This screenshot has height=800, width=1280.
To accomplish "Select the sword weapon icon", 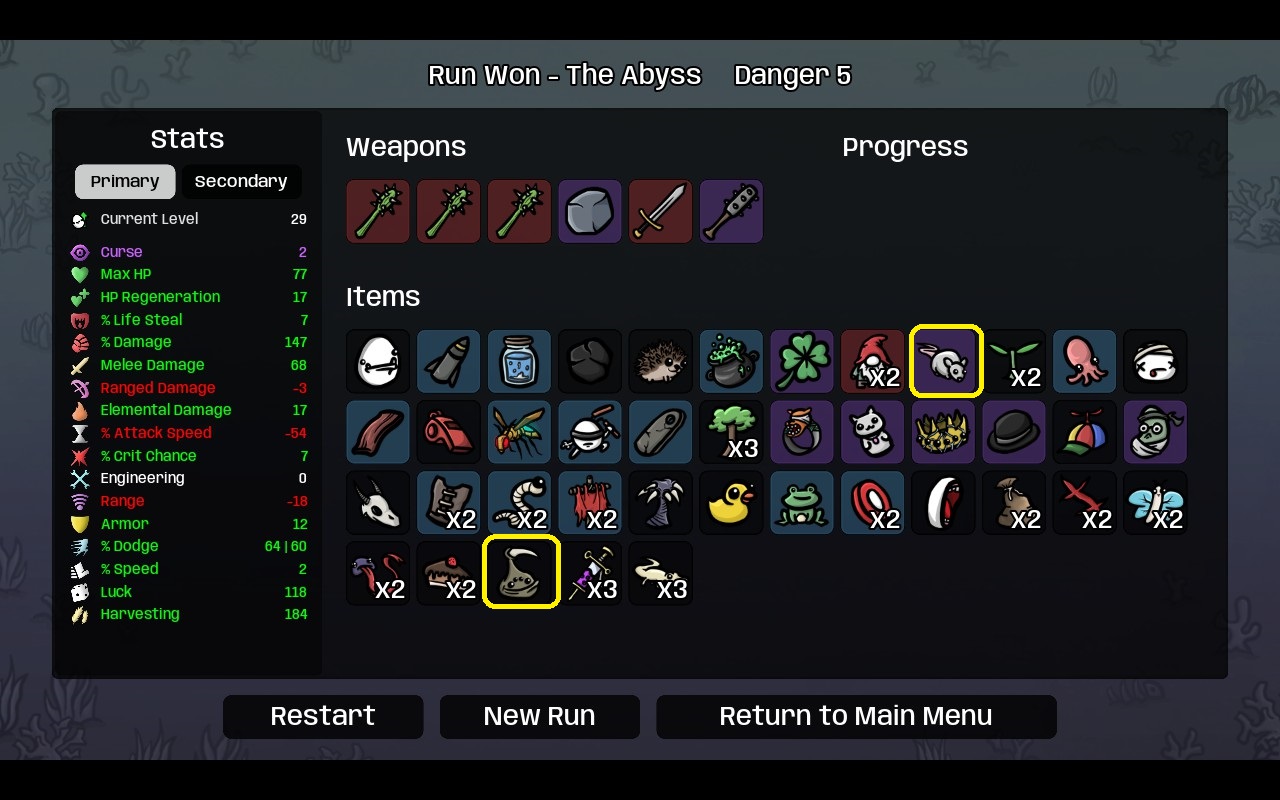I will 660,211.
